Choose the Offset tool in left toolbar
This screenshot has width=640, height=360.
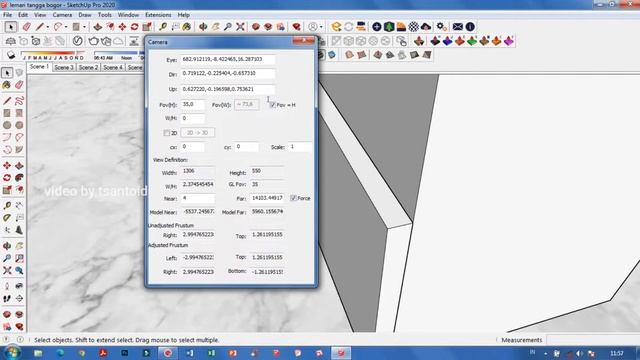point(19,178)
